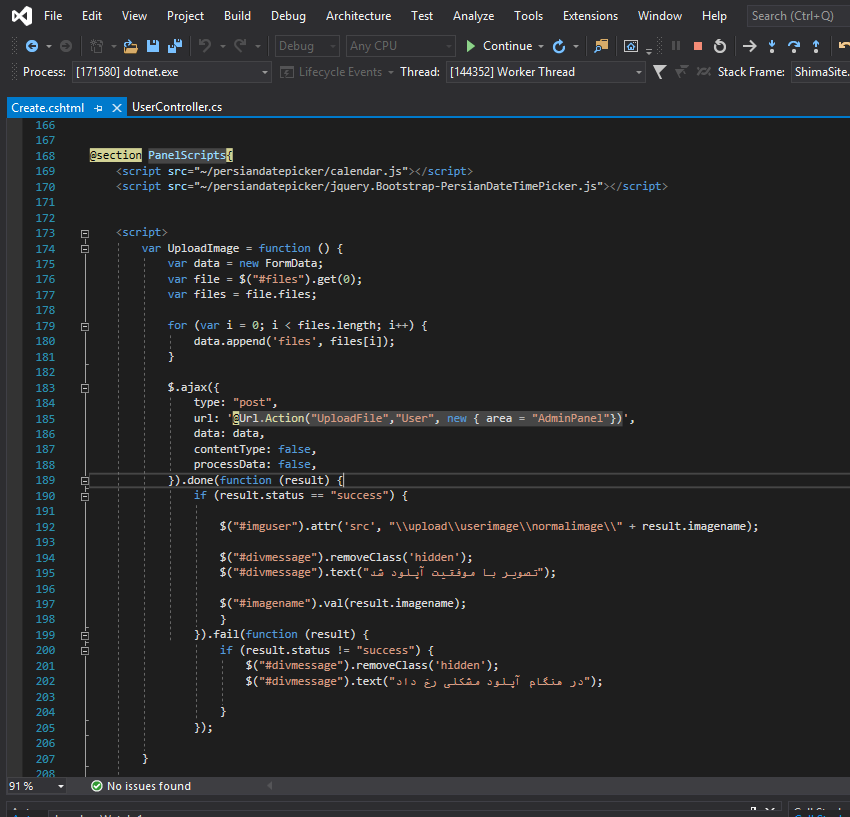Navigate backward with the back arrow icon

click(32, 46)
